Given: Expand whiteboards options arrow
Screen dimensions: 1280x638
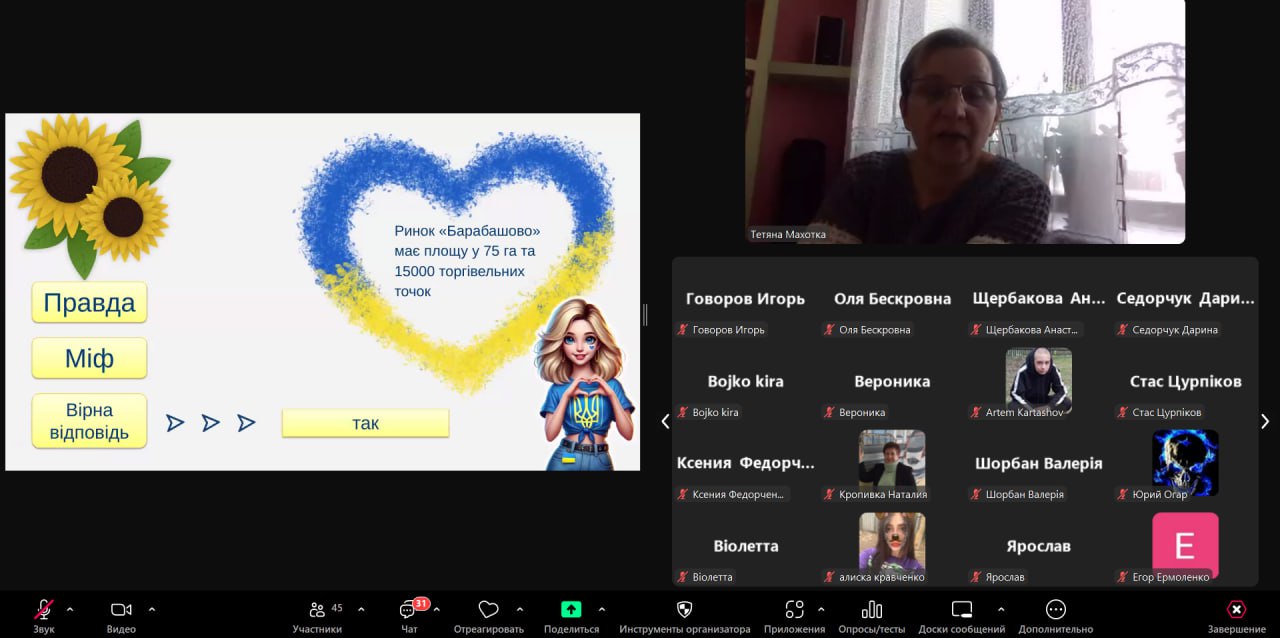Looking at the screenshot, I should point(1001,609).
